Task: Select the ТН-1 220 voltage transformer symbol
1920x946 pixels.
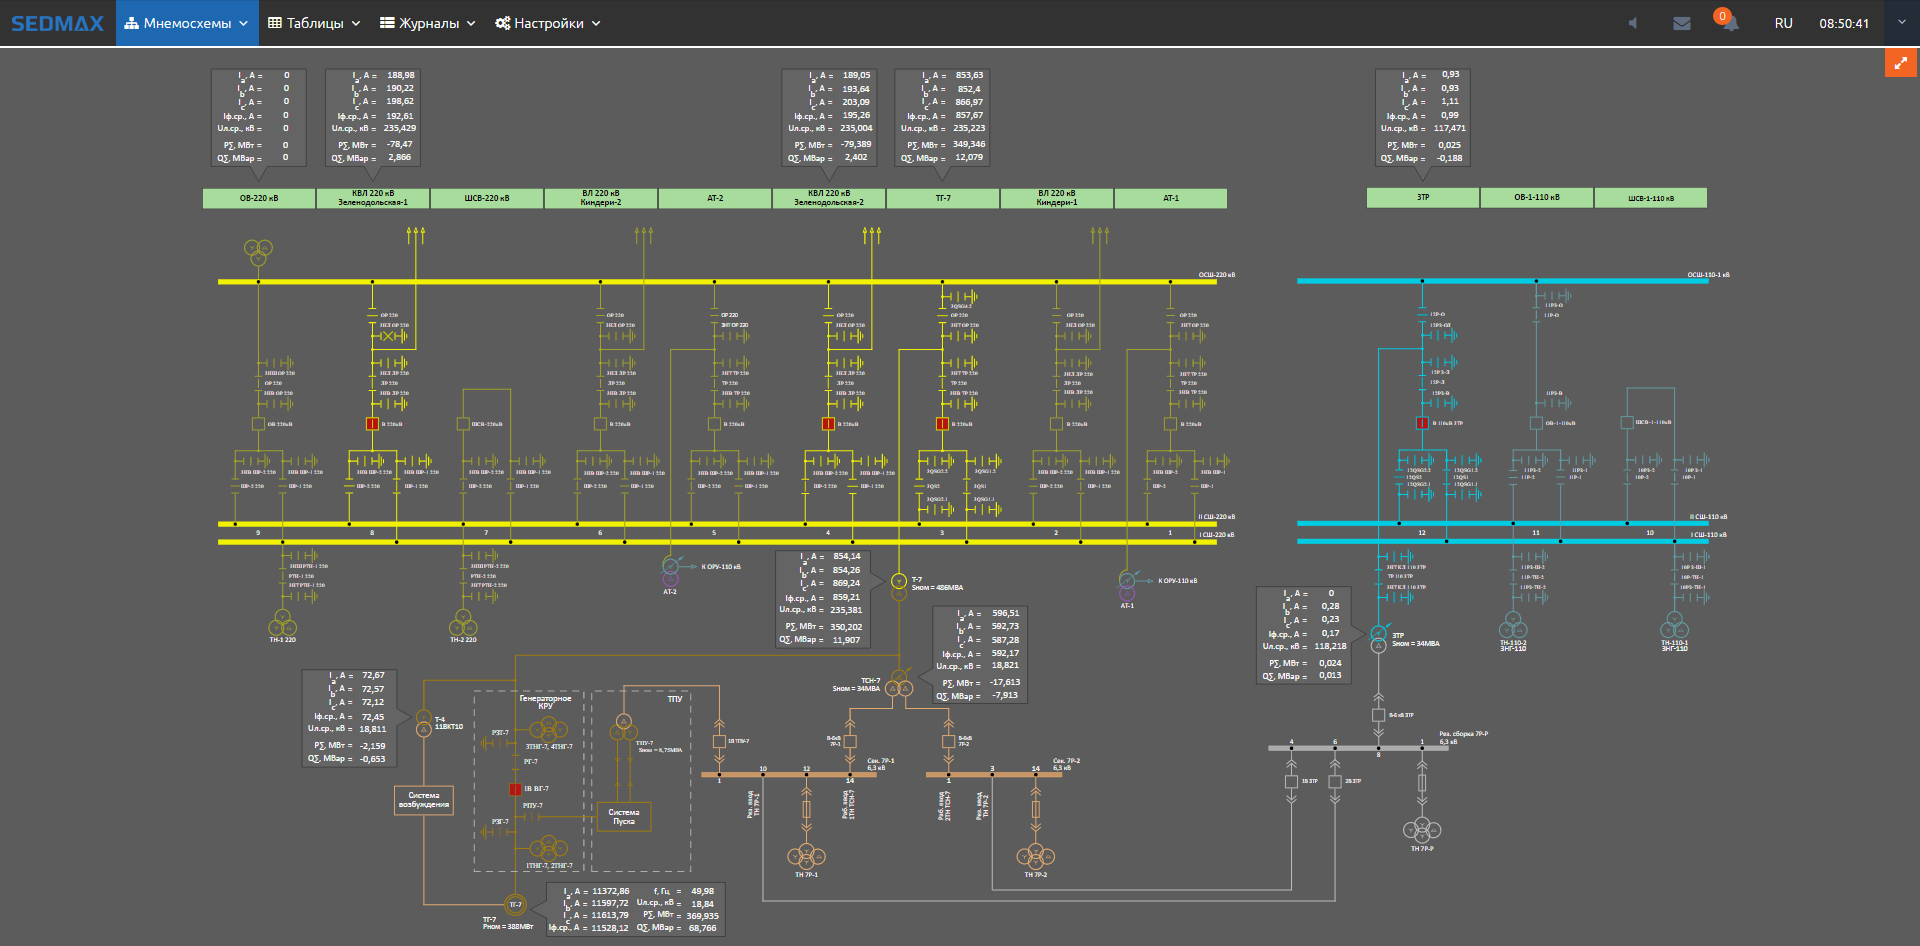Action: click(282, 622)
